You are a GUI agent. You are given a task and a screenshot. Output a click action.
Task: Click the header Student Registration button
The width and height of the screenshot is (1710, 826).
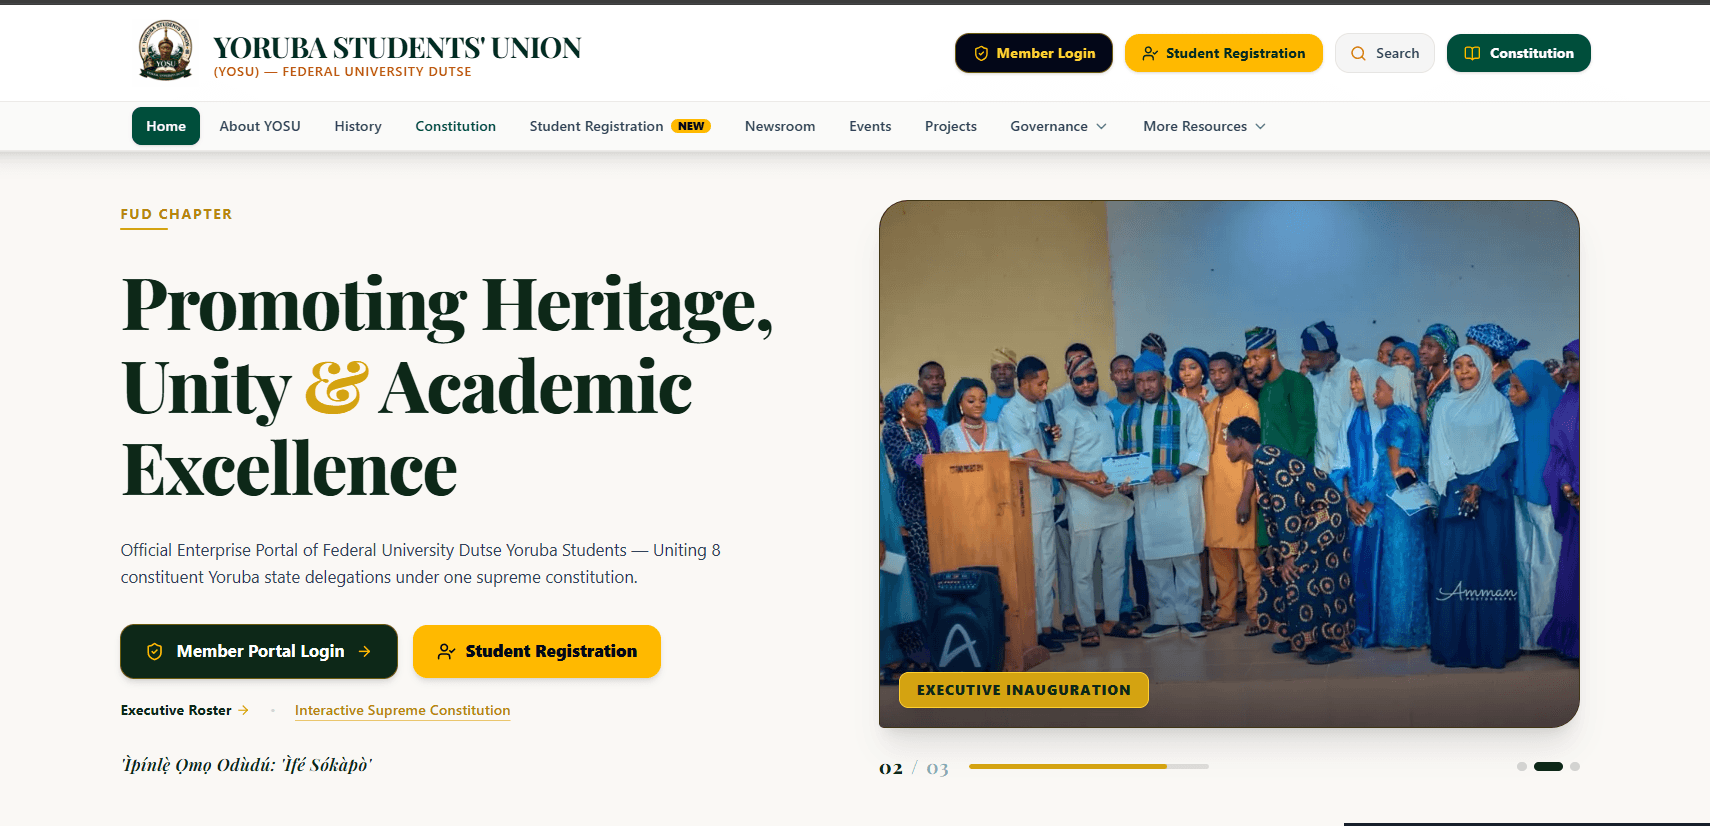(1224, 53)
